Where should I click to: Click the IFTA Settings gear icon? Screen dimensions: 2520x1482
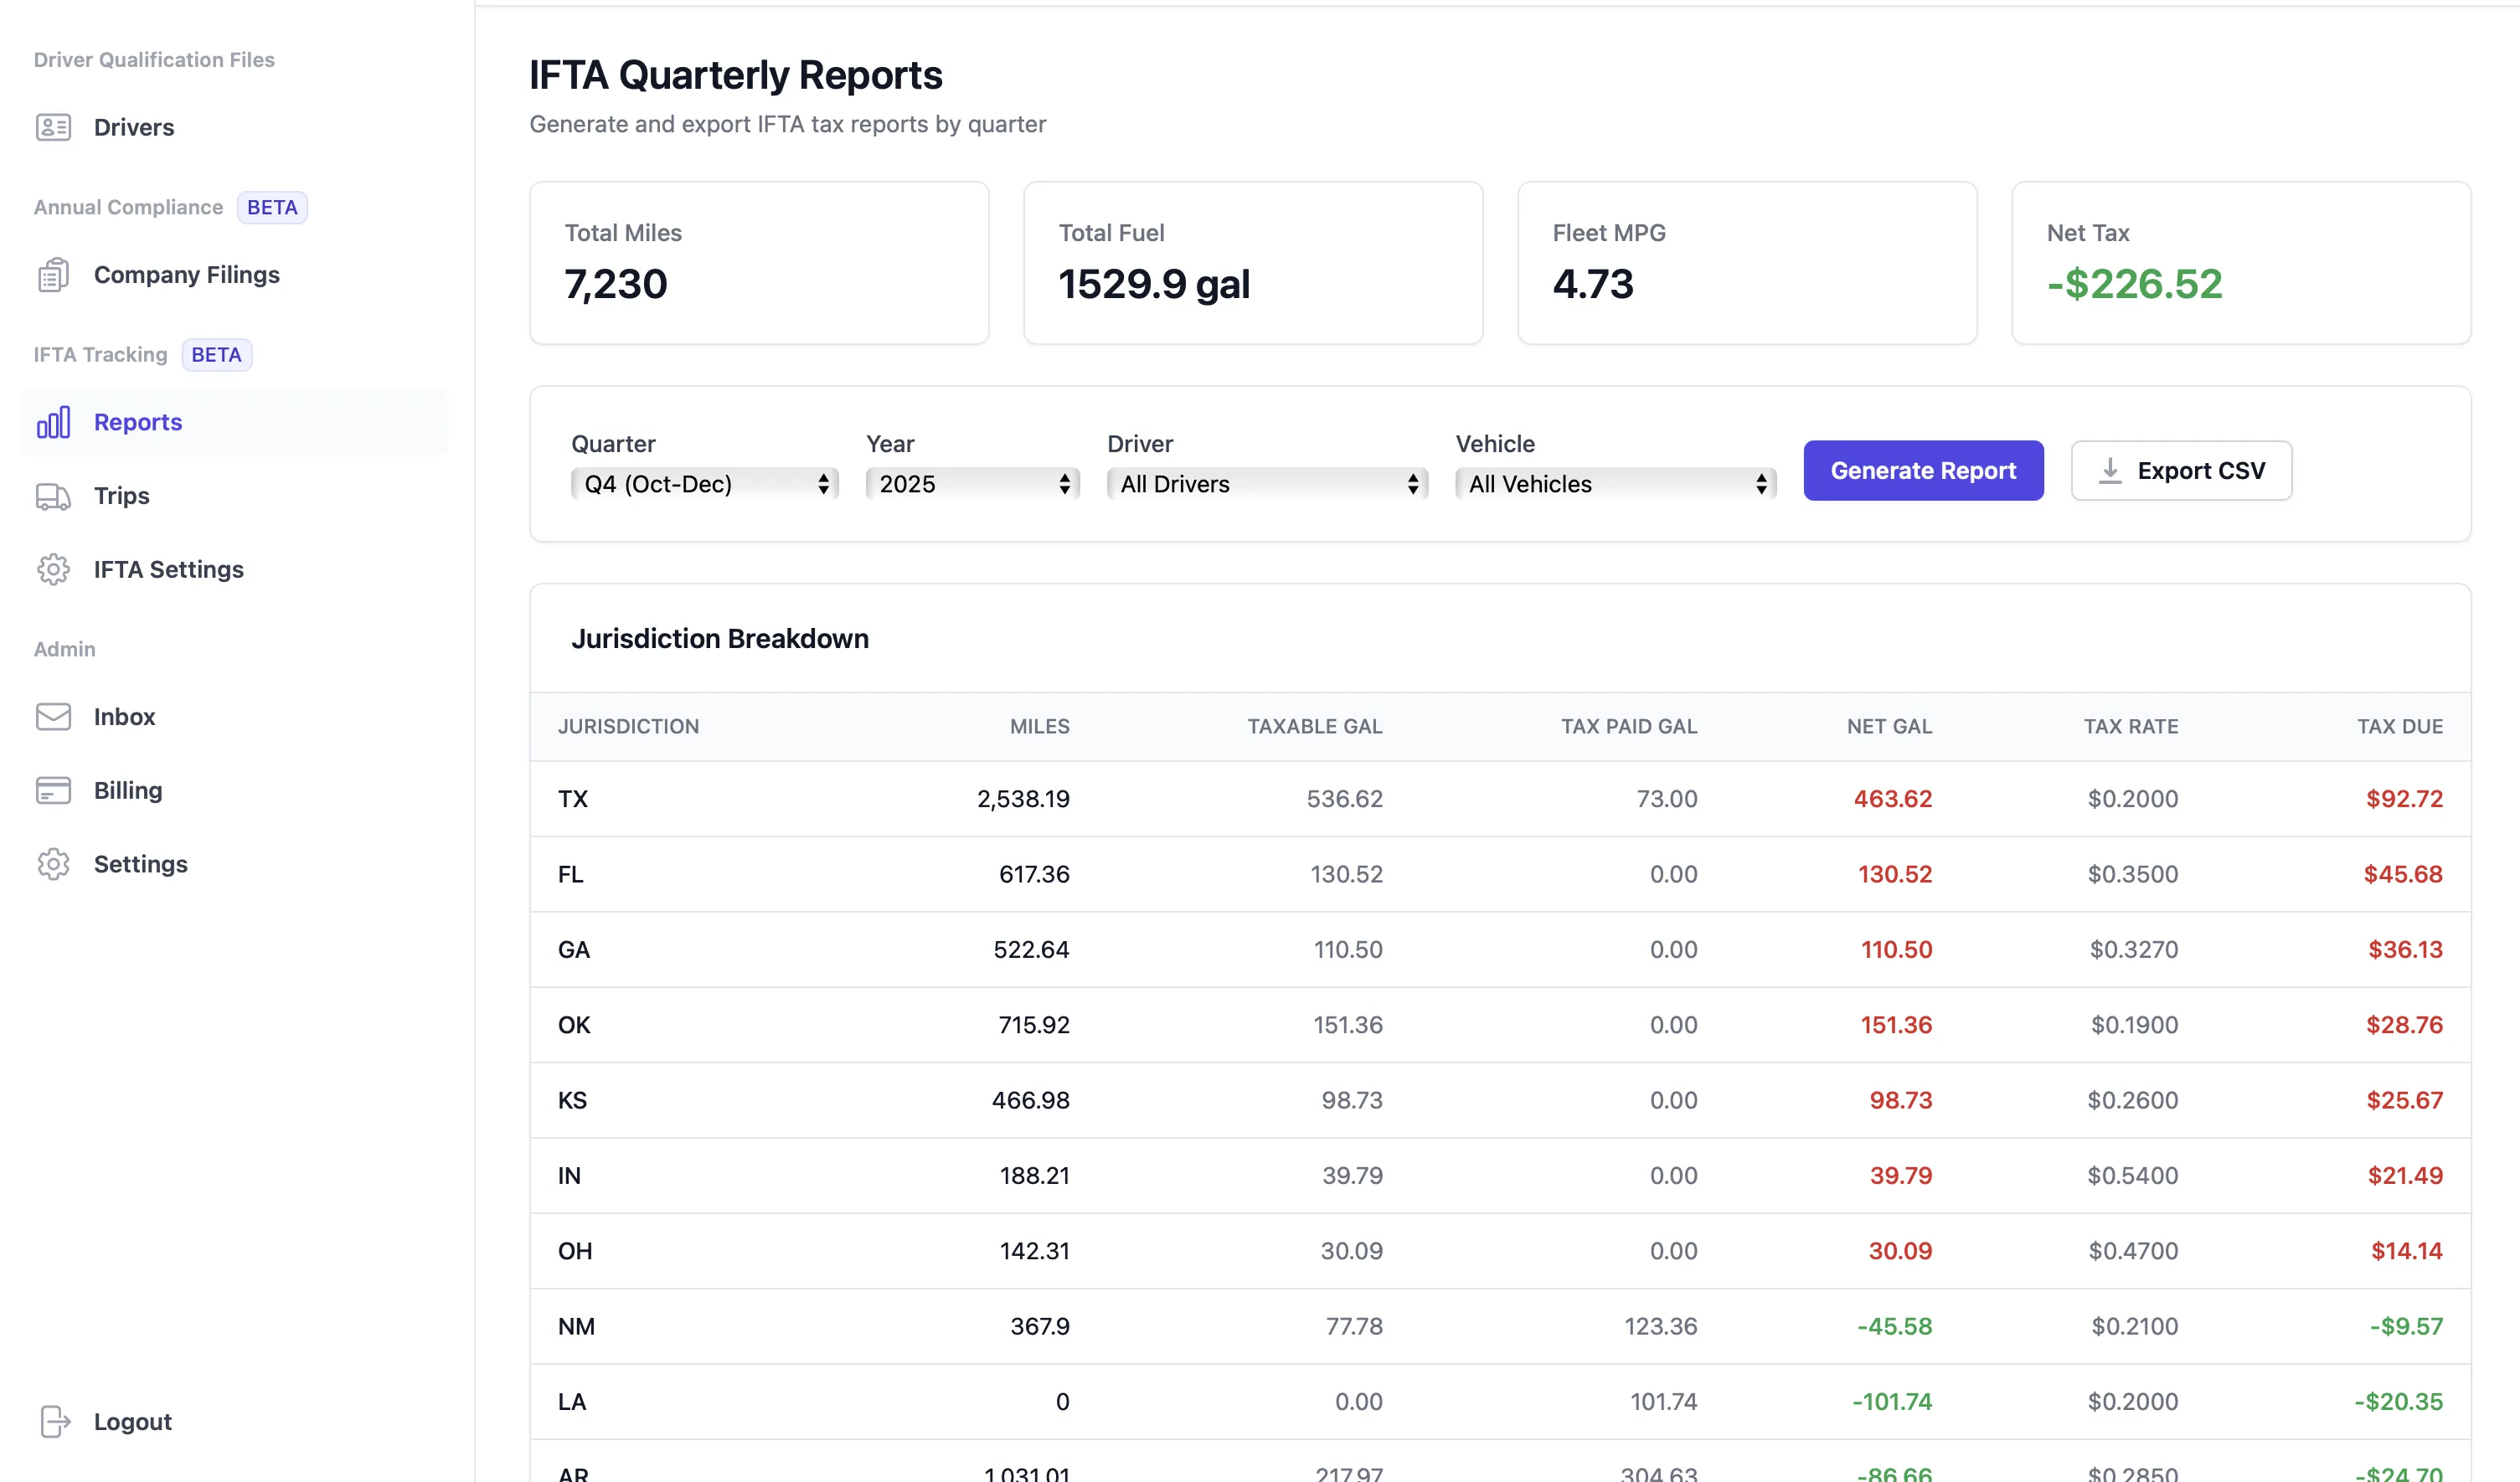(x=54, y=569)
